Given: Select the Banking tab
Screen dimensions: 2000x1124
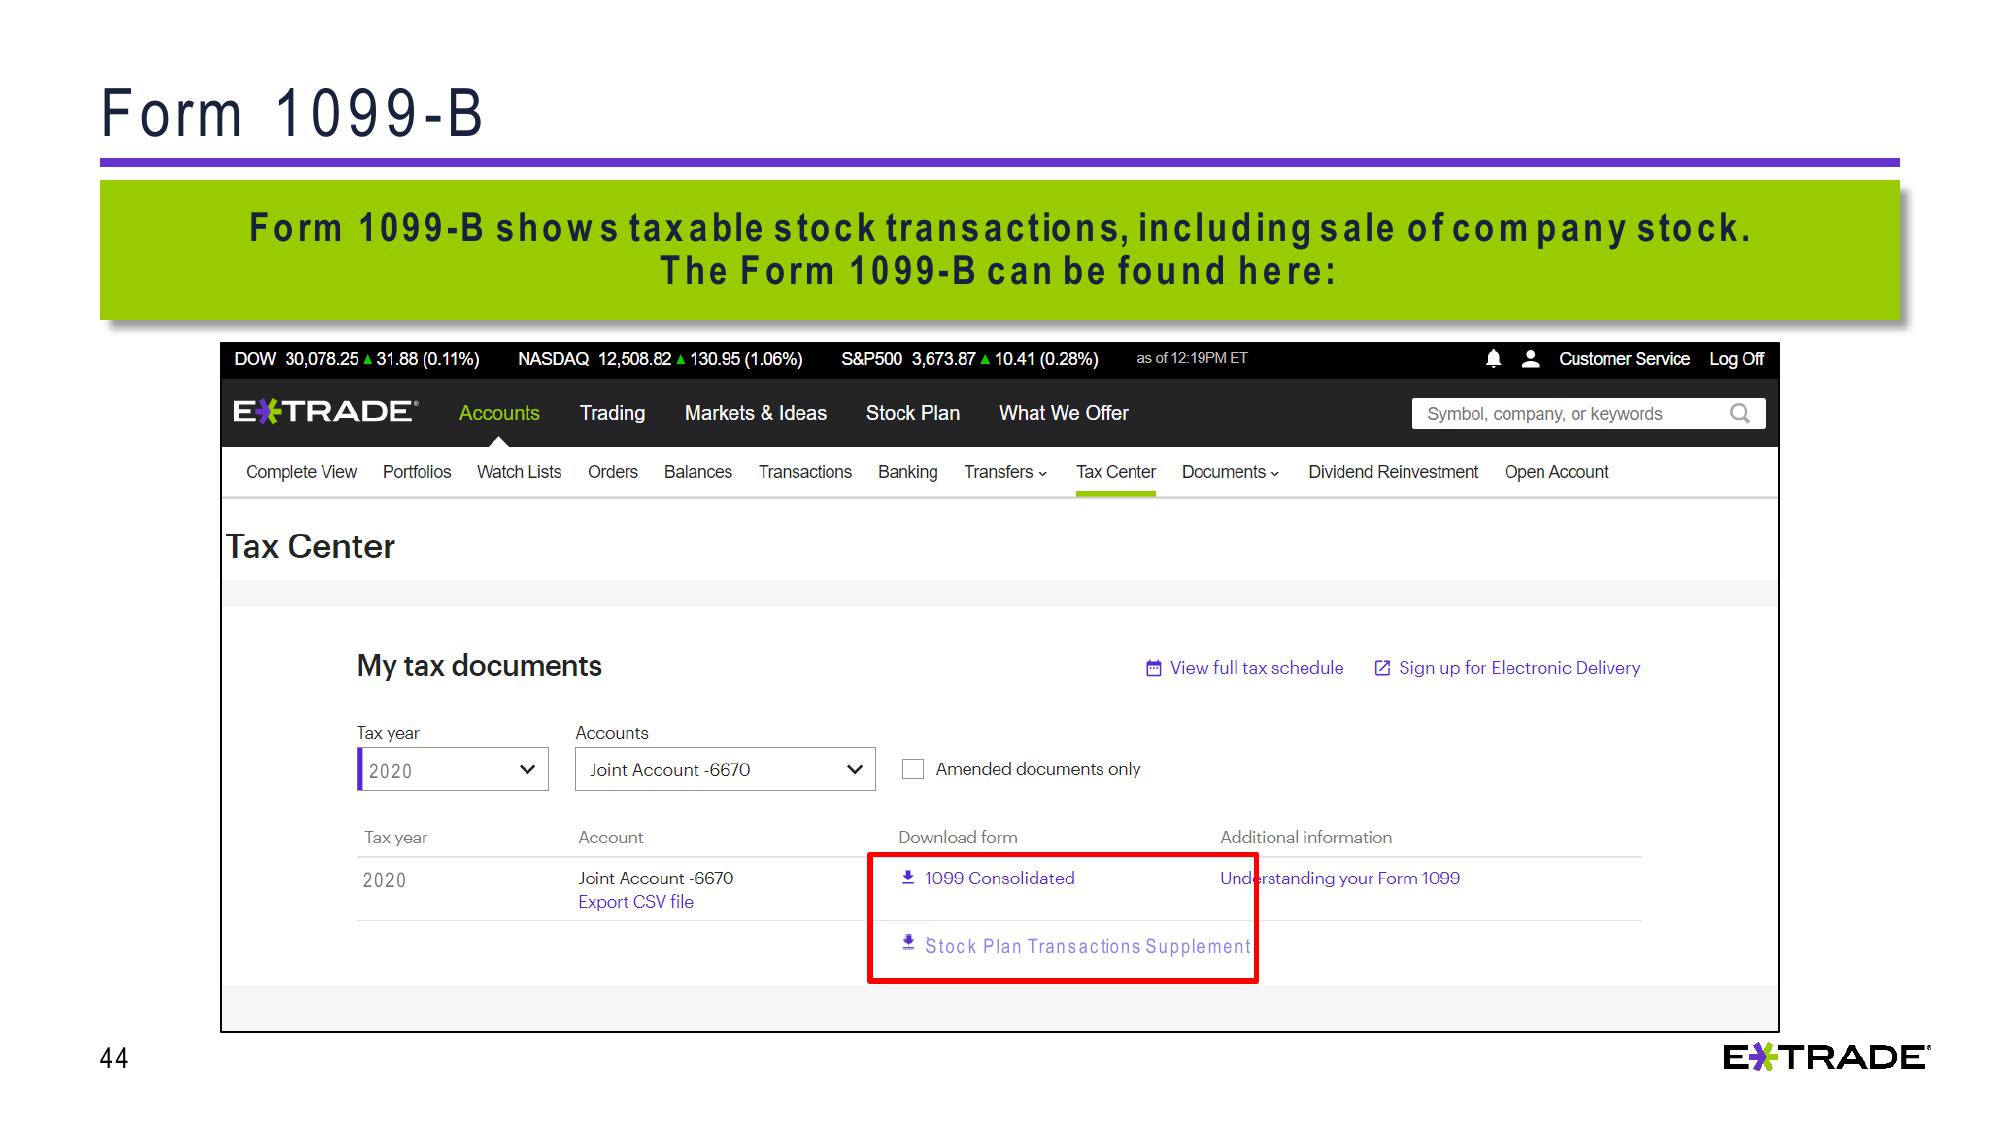Looking at the screenshot, I should [x=908, y=472].
